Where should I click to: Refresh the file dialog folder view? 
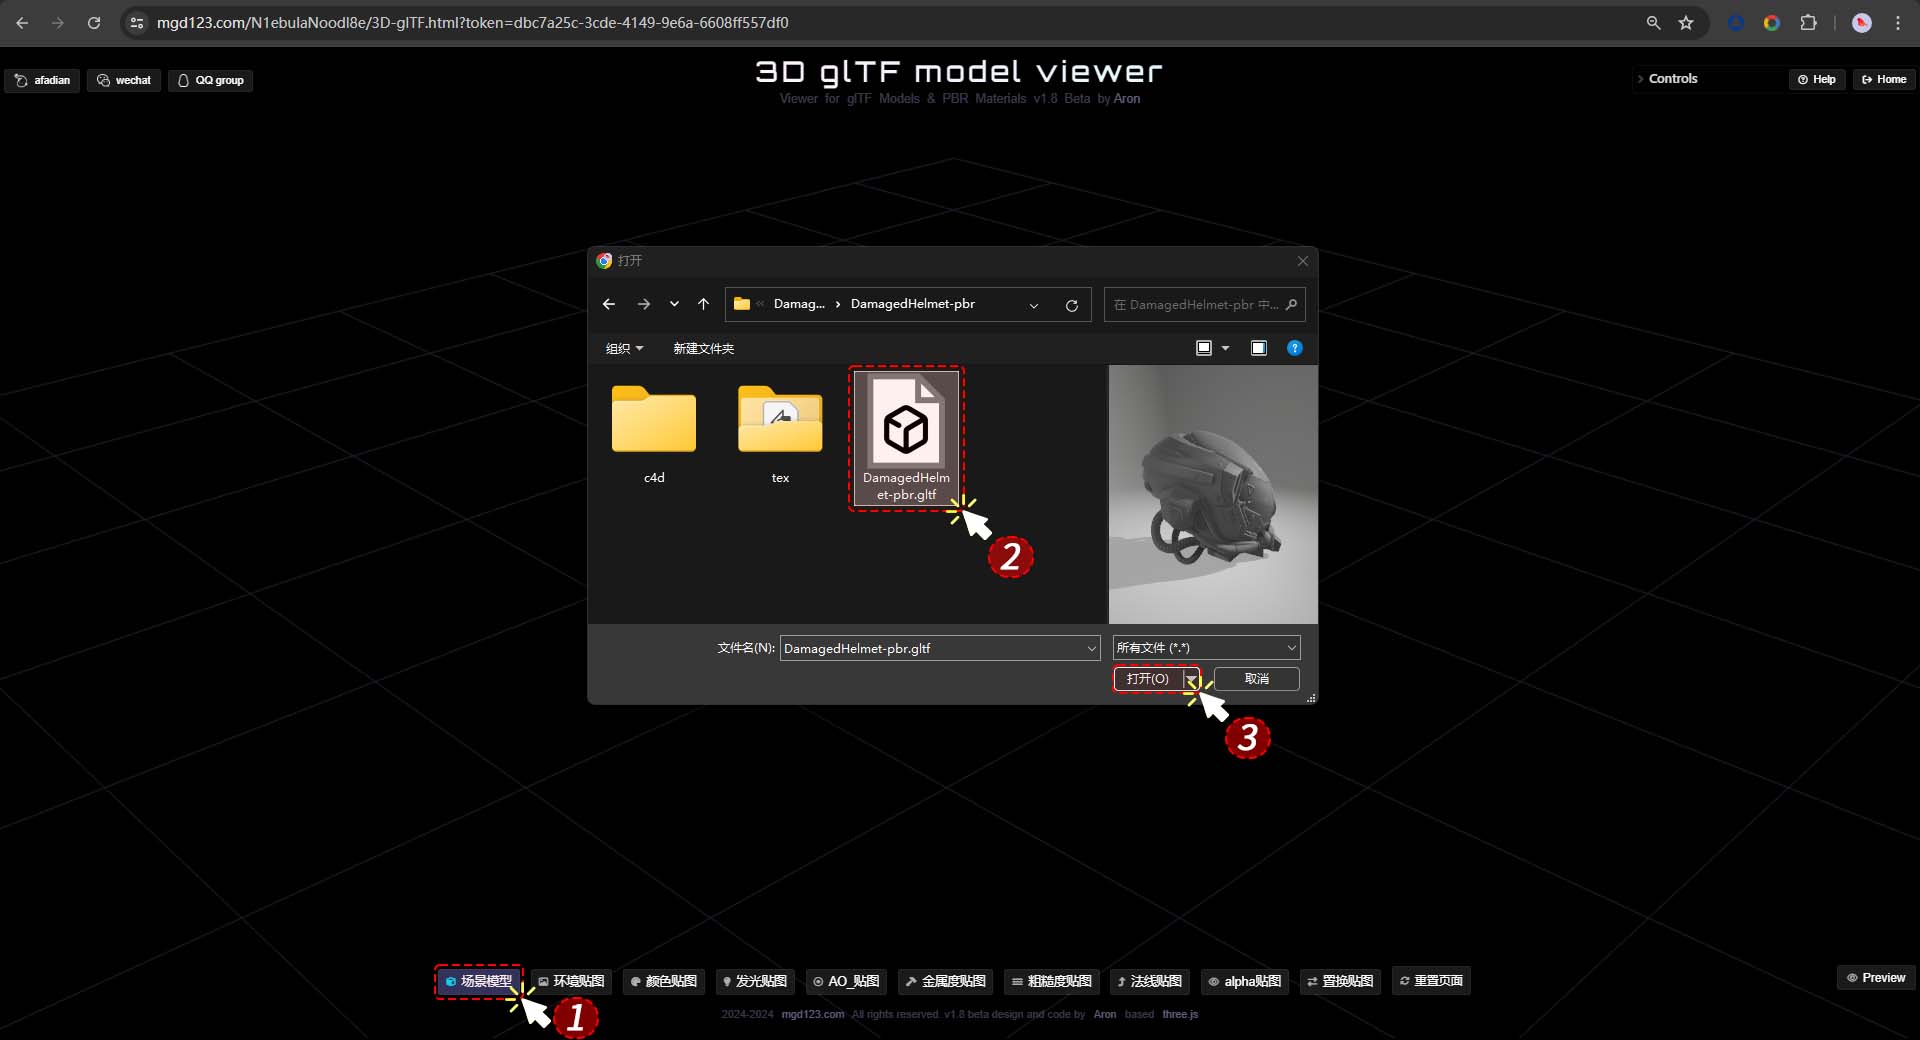pyautogui.click(x=1071, y=305)
